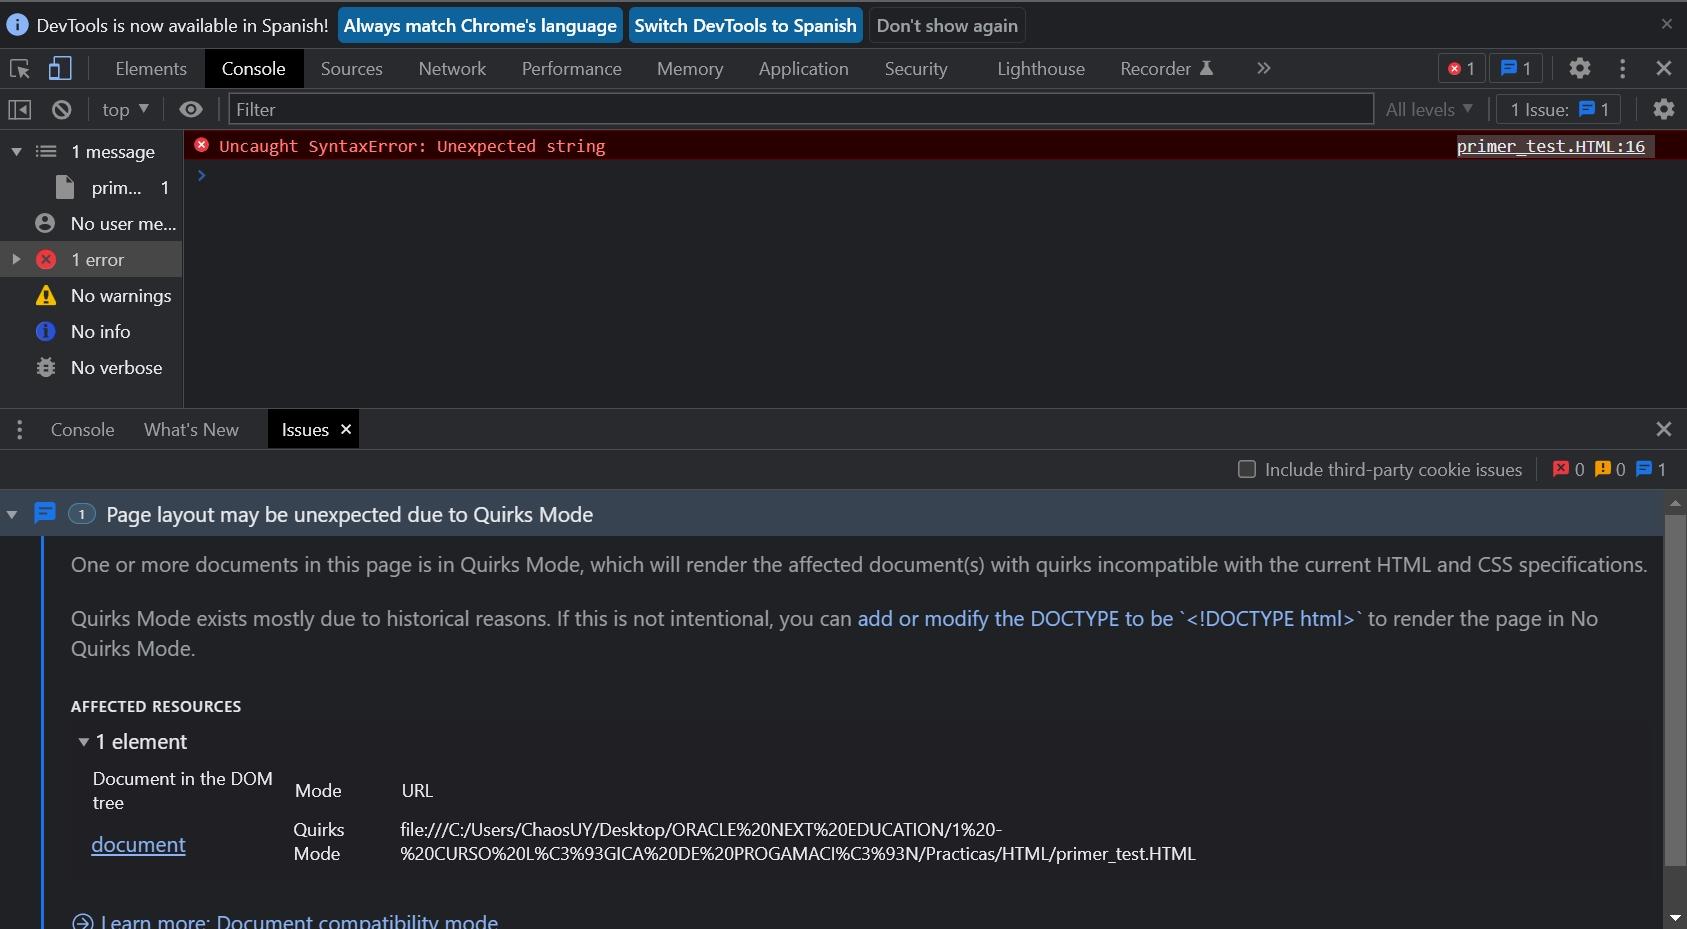The width and height of the screenshot is (1687, 929).
Task: Focus the console Filter field
Action: pyautogui.click(x=801, y=109)
